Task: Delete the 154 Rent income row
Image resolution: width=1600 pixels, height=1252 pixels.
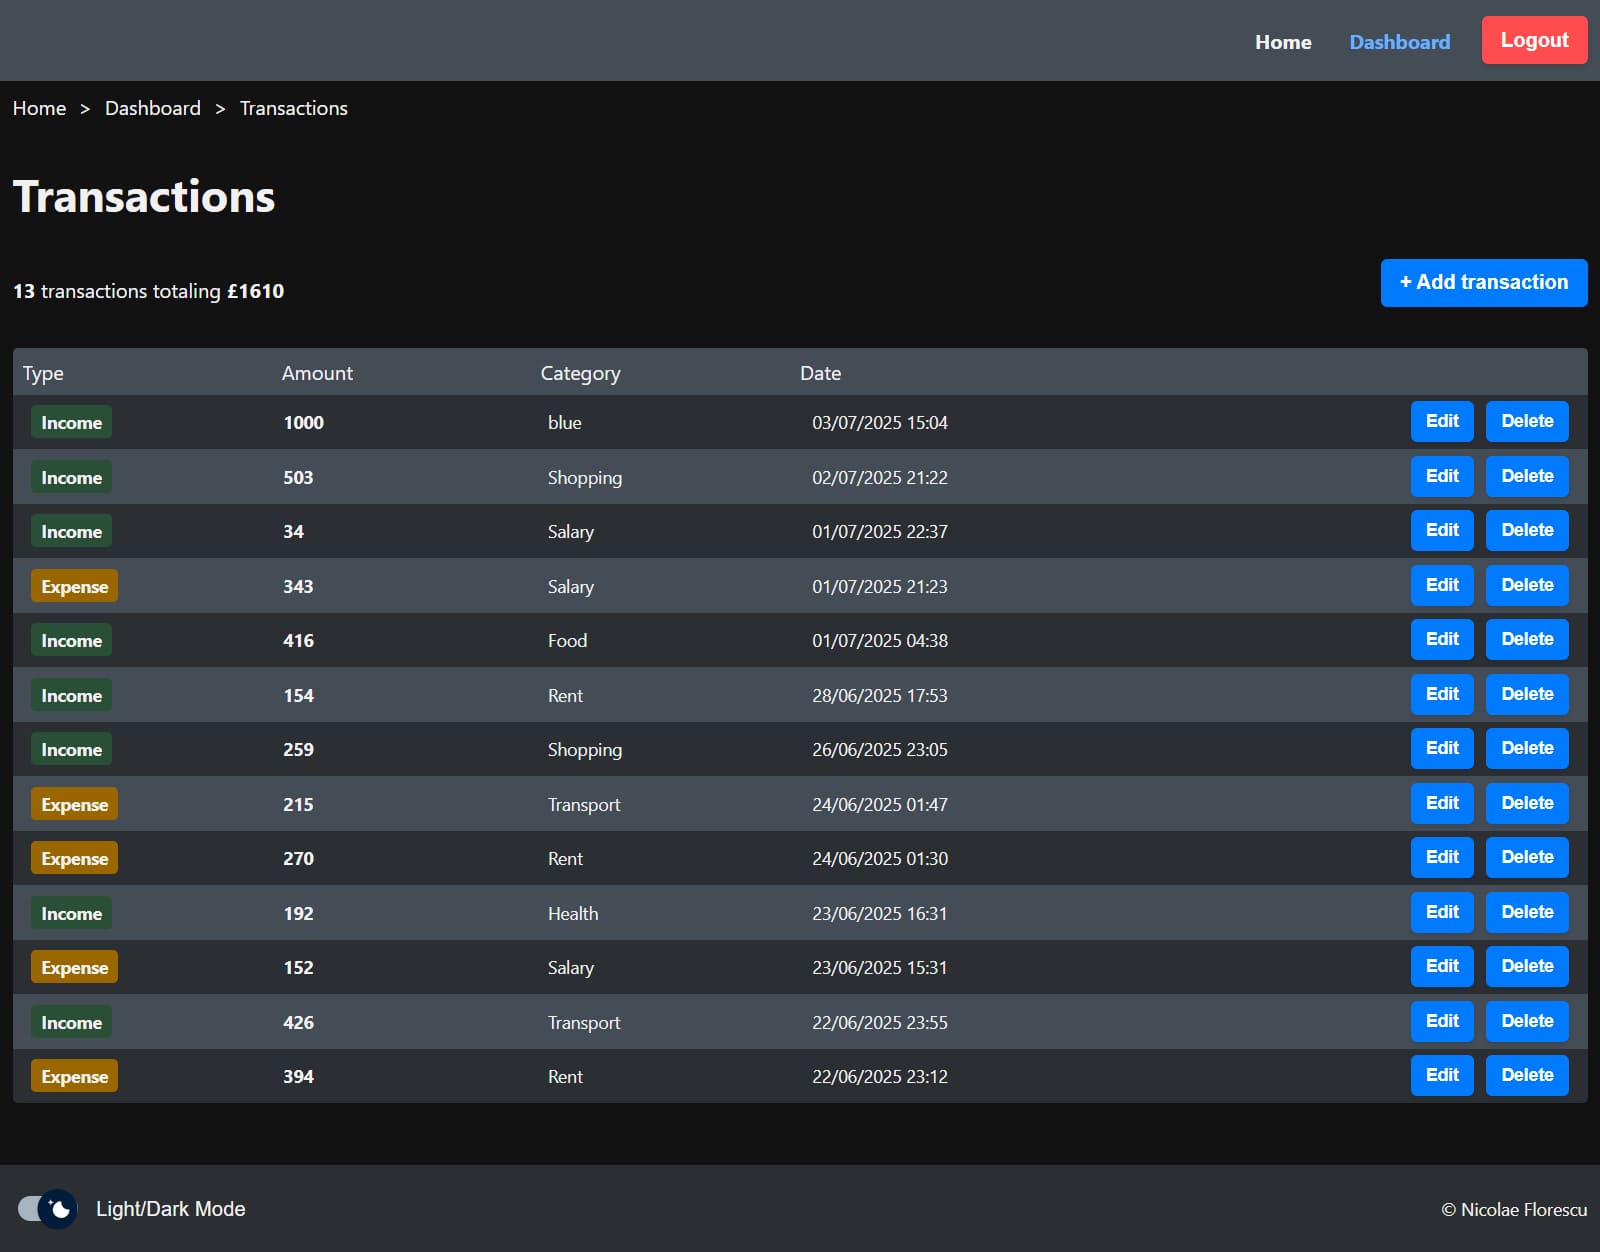Action: (x=1526, y=694)
